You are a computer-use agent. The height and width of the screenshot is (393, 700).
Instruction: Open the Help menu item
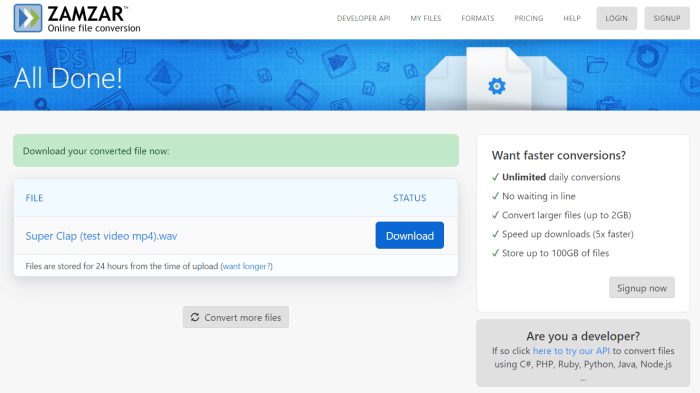(572, 18)
